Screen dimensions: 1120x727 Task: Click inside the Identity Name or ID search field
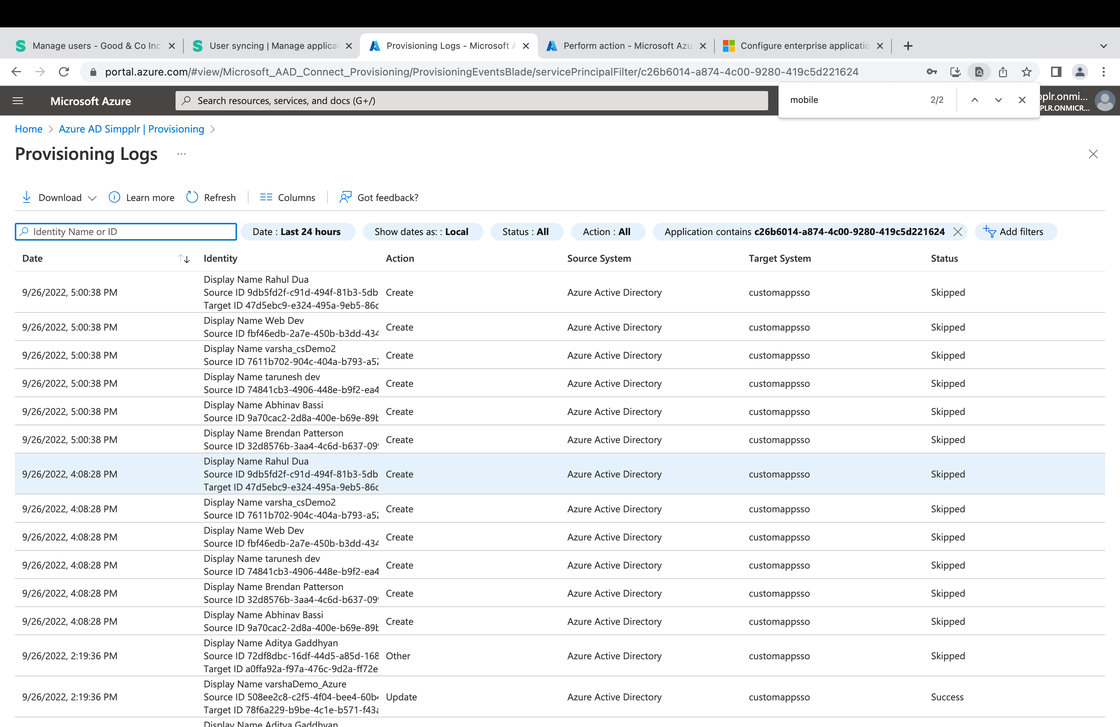[x=125, y=231]
